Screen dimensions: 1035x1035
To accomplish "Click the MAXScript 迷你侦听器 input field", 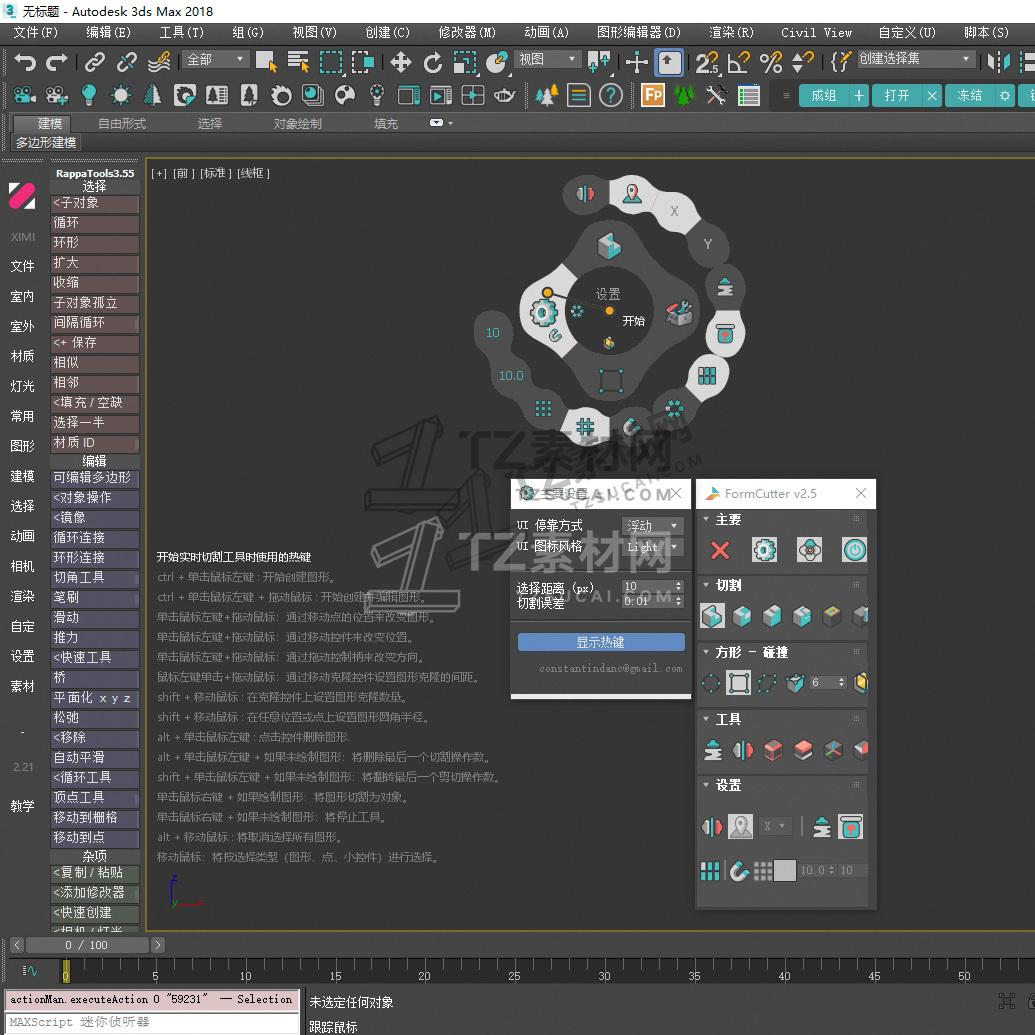I will pyautogui.click(x=152, y=1022).
